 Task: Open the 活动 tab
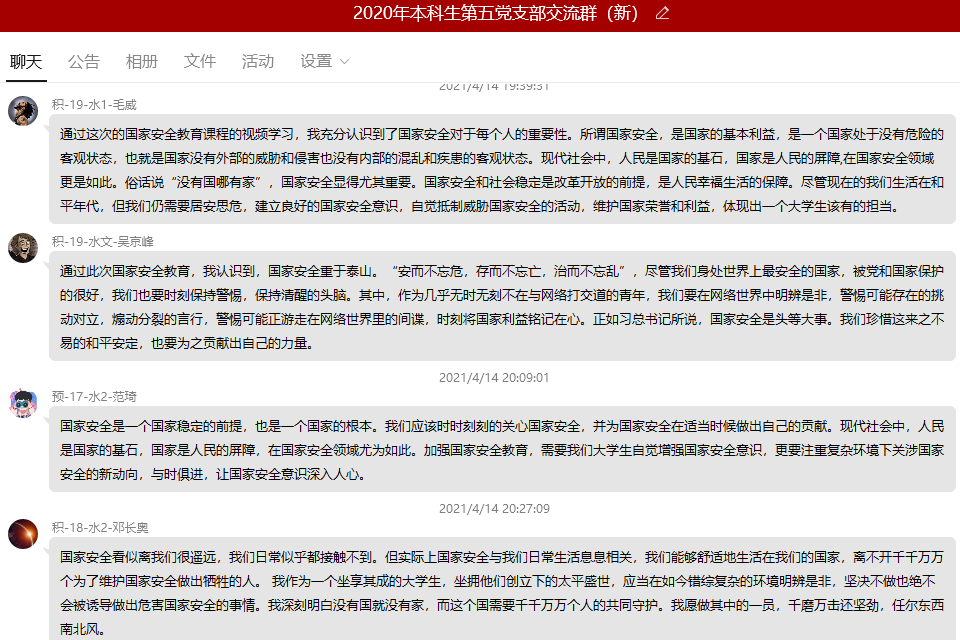(258, 61)
